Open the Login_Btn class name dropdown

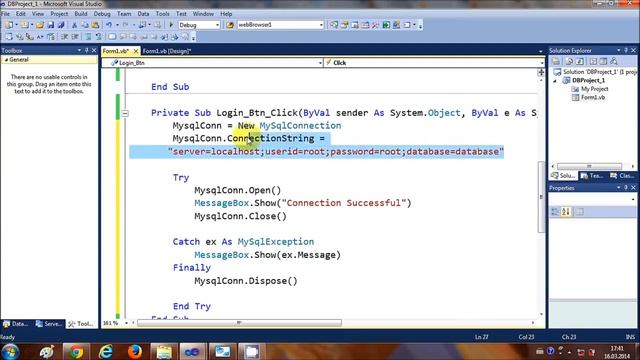tap(320, 63)
